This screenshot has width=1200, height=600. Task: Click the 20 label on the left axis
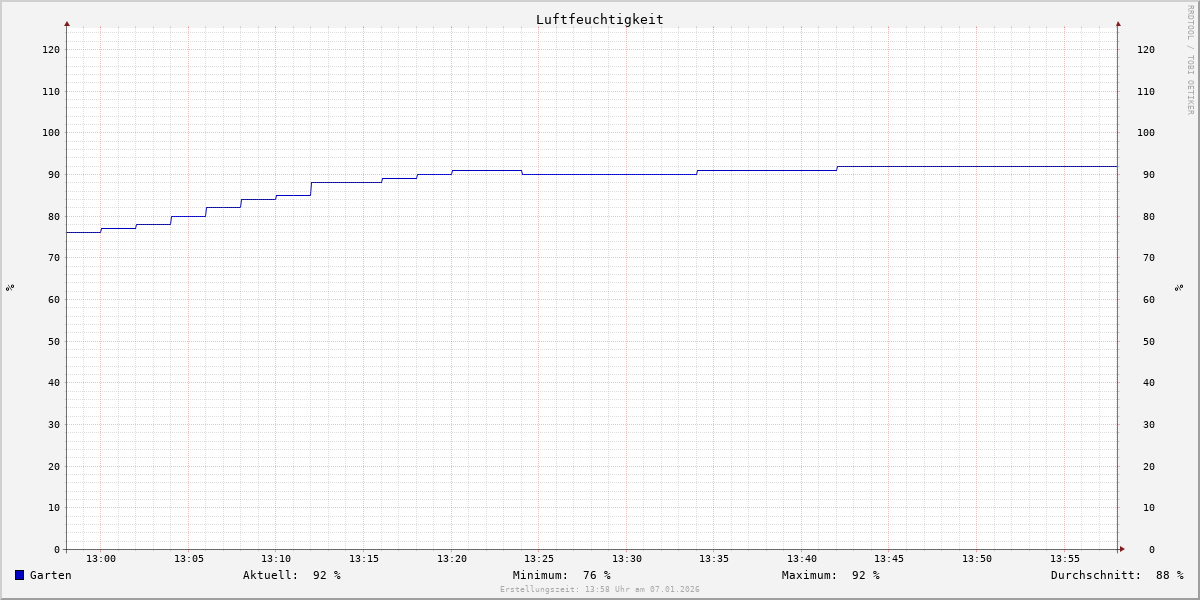click(54, 467)
